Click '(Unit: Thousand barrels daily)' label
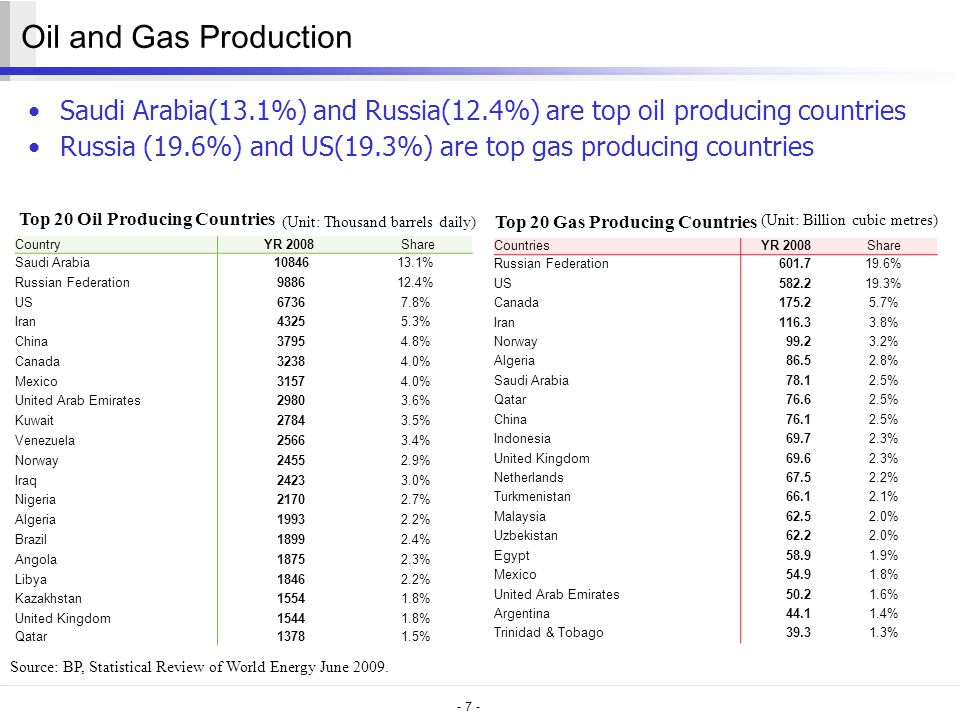 coord(378,222)
